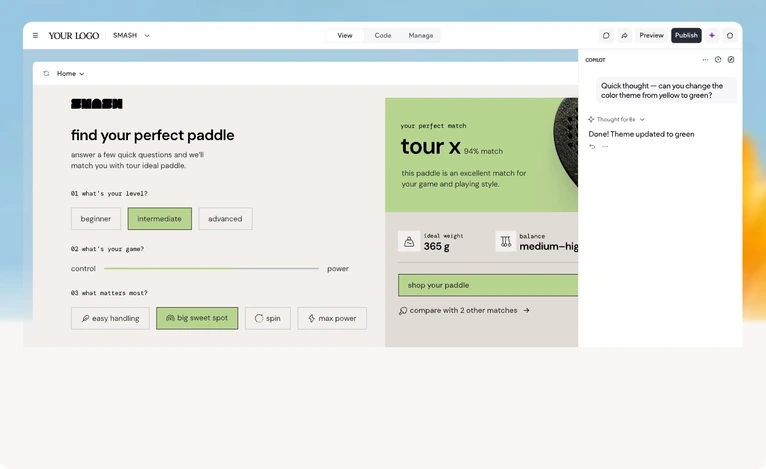Open more options under the Copilot reply
The image size is (766, 469).
coord(605,147)
